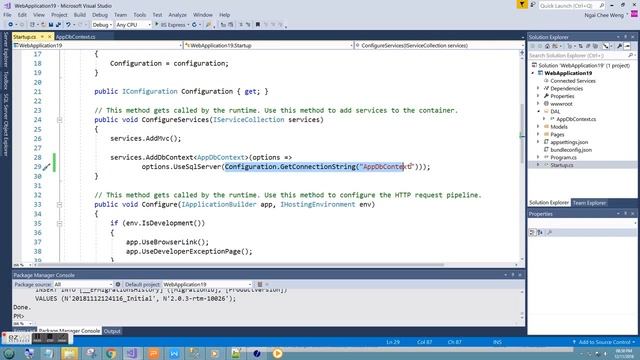The image size is (640, 360).
Task: Open the WebApplication19 project navigation dropdown
Action: [x=97, y=46]
